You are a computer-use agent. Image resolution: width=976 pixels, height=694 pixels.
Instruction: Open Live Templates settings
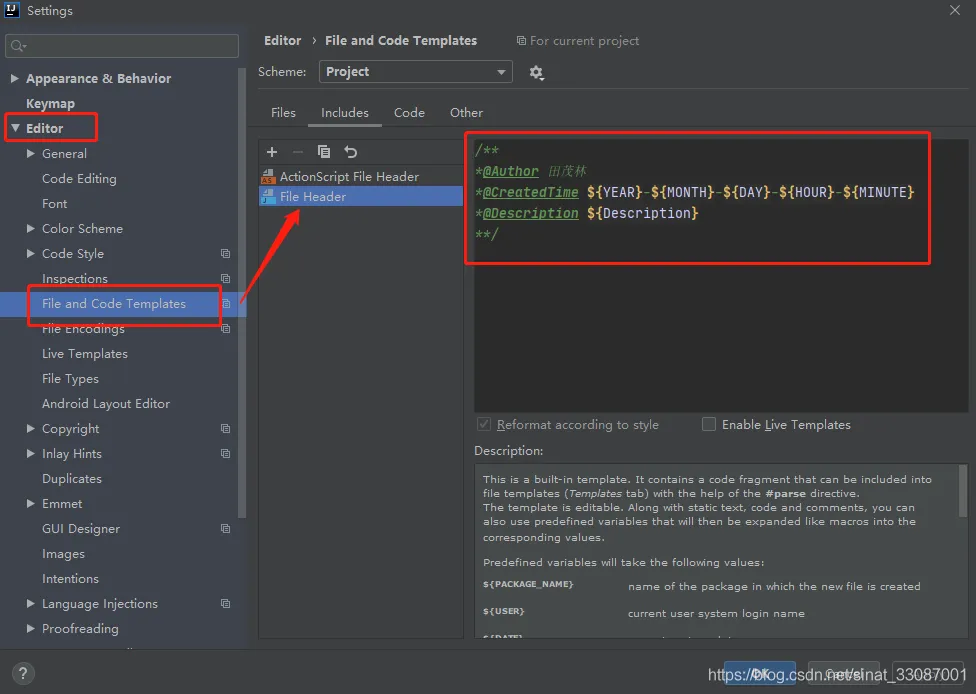point(85,354)
